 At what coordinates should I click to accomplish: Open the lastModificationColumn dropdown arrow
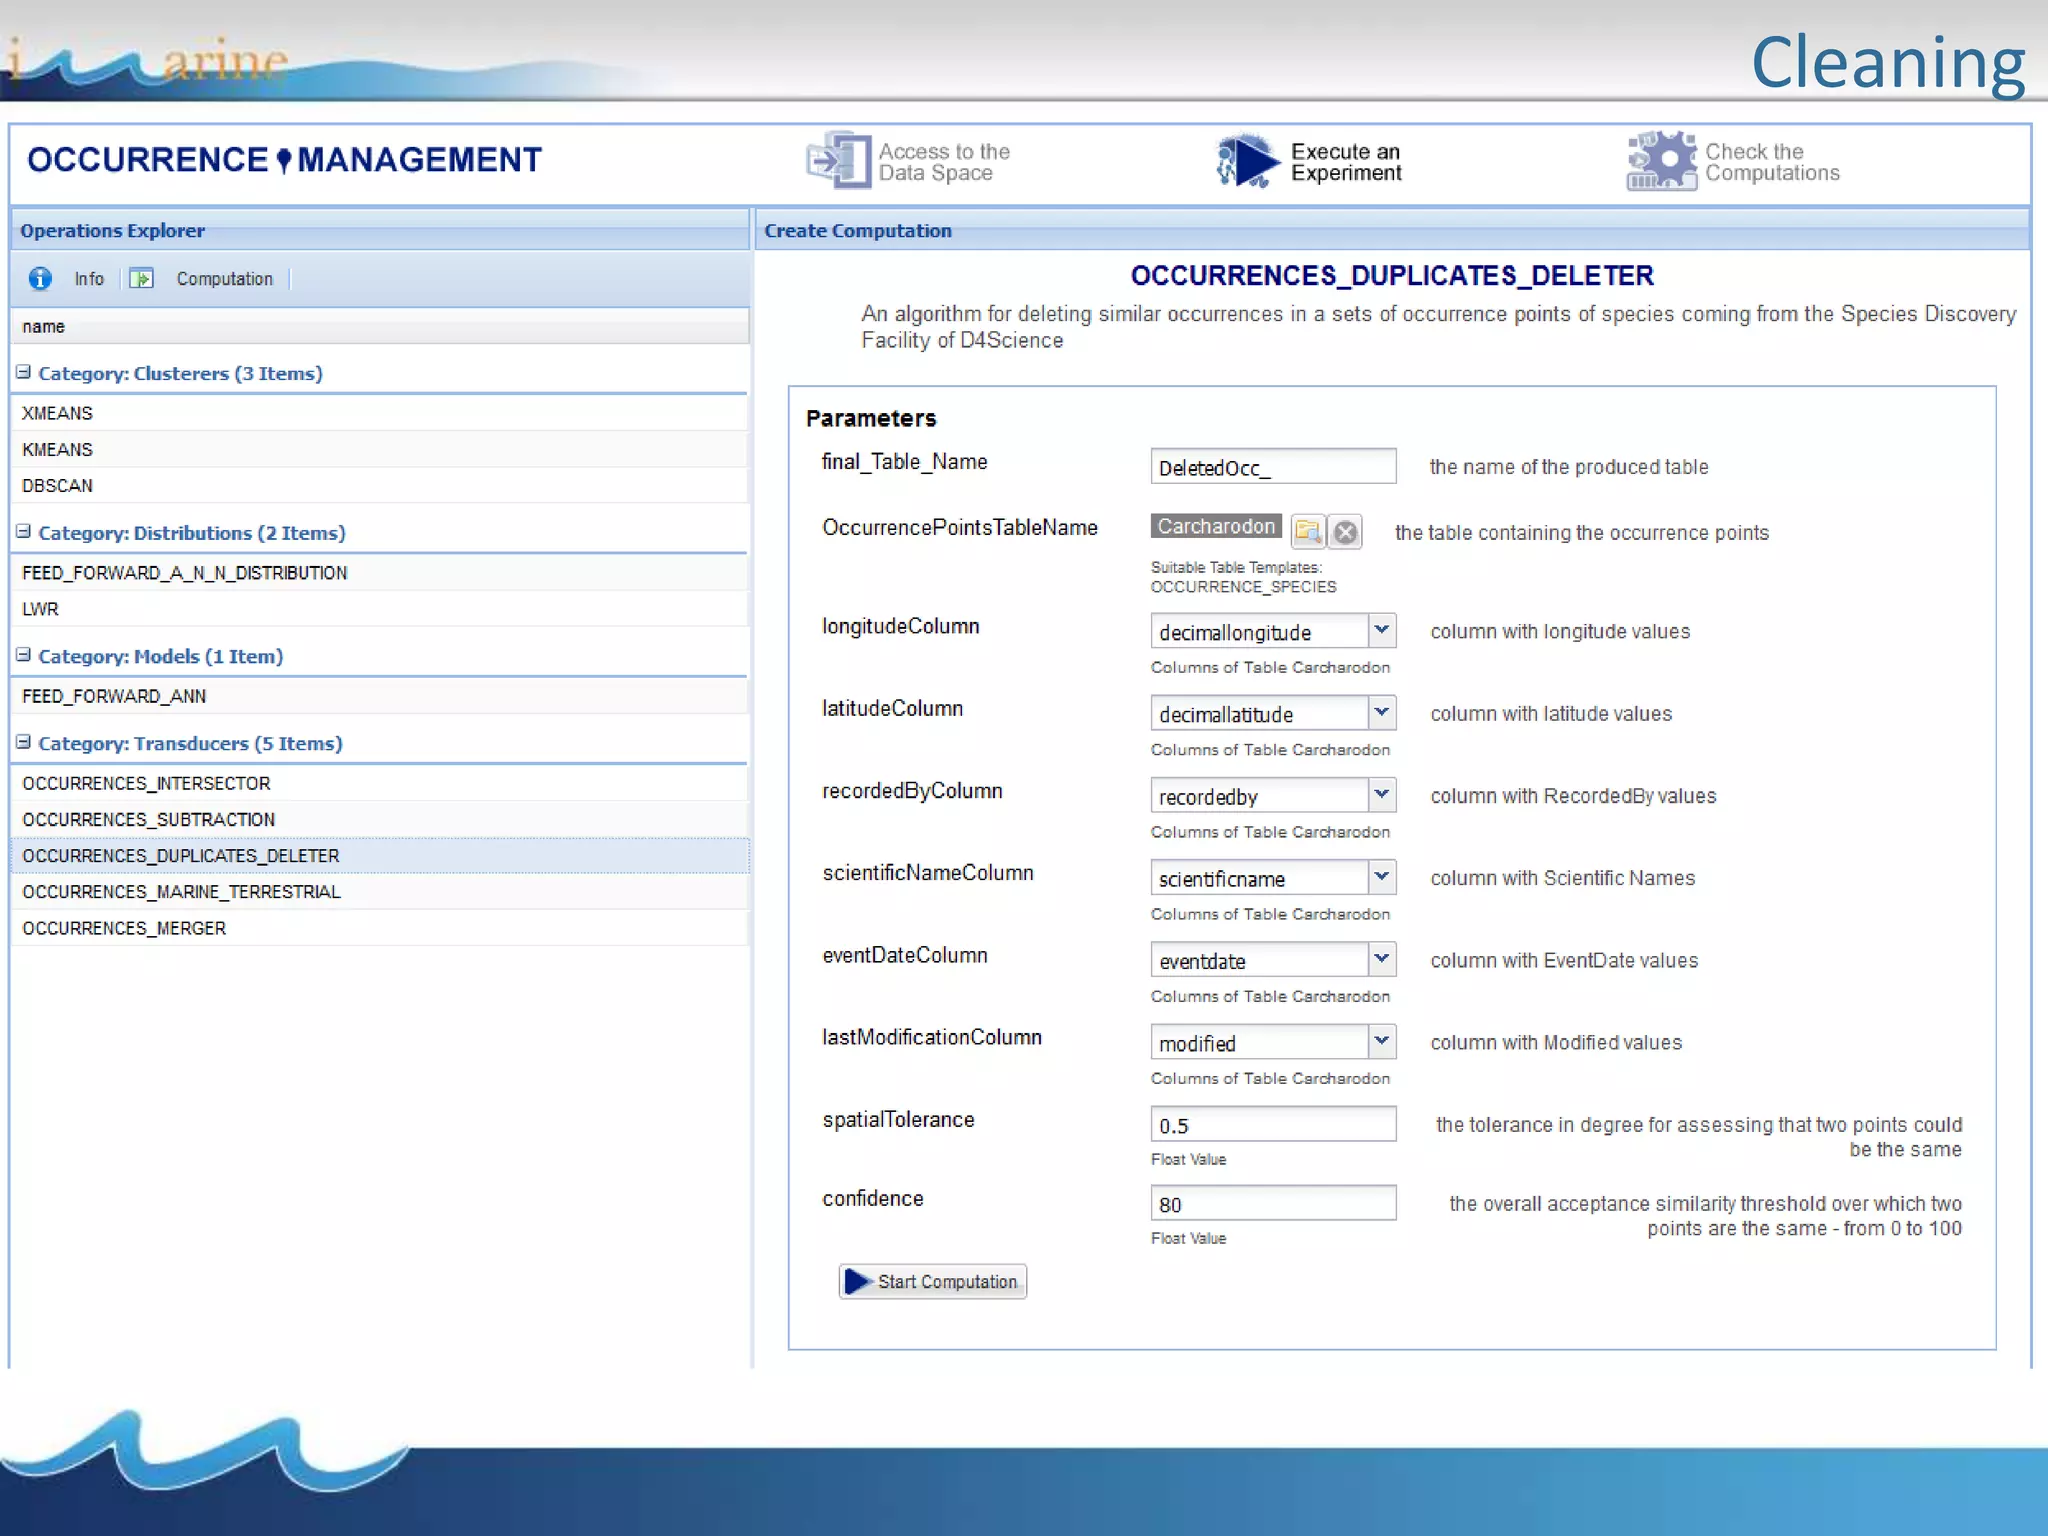pyautogui.click(x=1381, y=1041)
